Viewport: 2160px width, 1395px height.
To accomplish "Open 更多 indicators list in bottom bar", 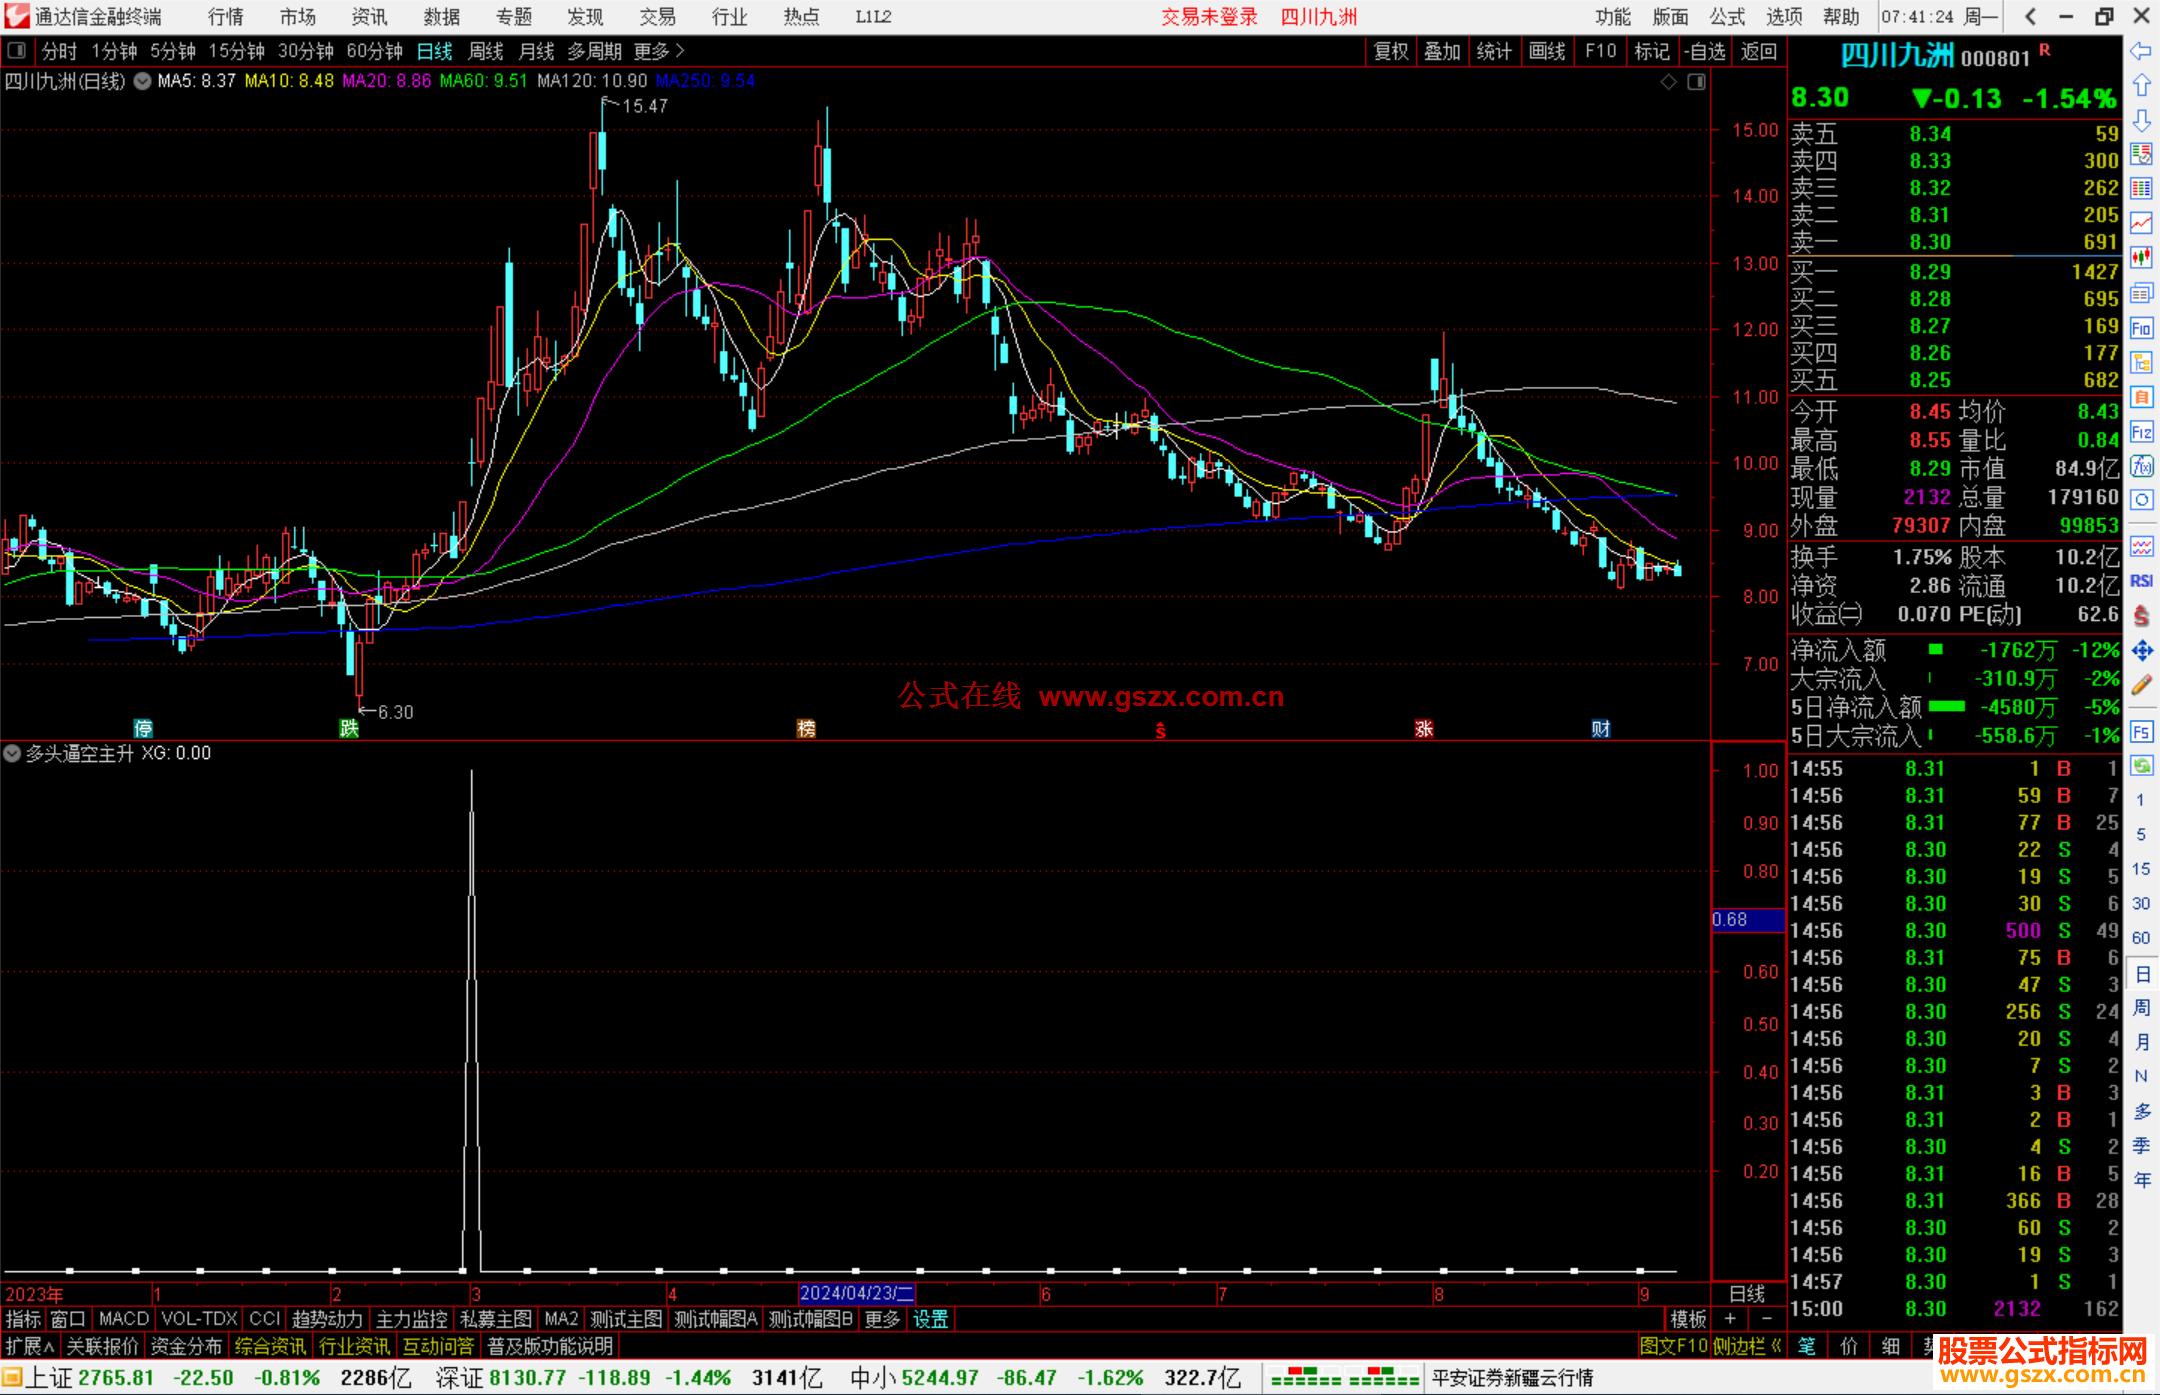I will pyautogui.click(x=881, y=1319).
